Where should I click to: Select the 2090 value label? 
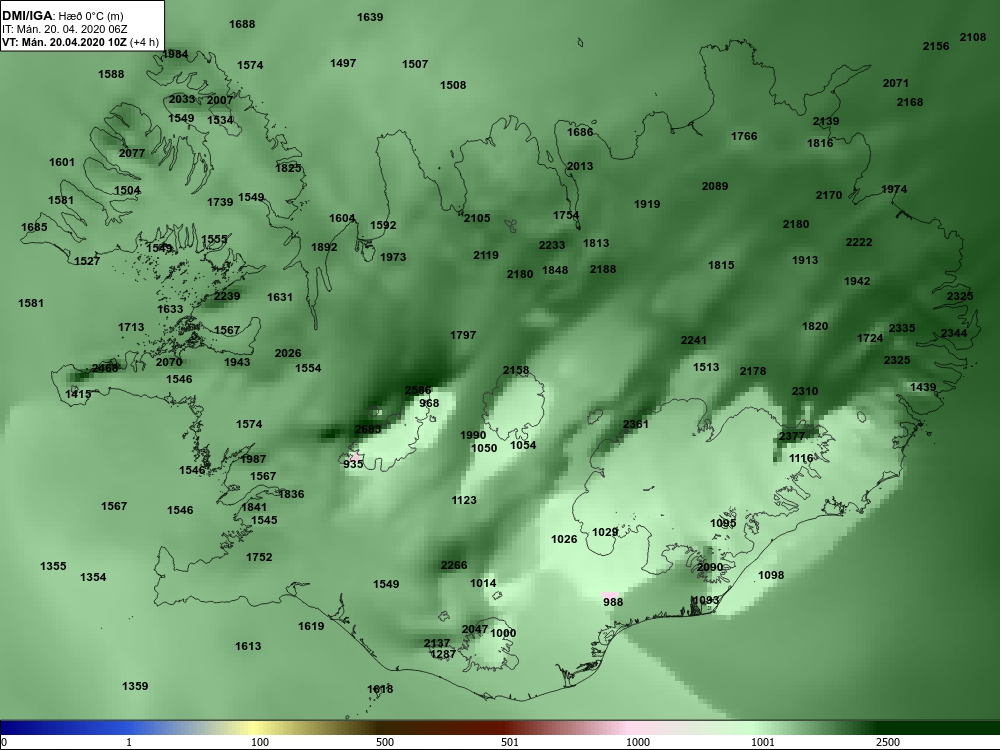(x=710, y=567)
